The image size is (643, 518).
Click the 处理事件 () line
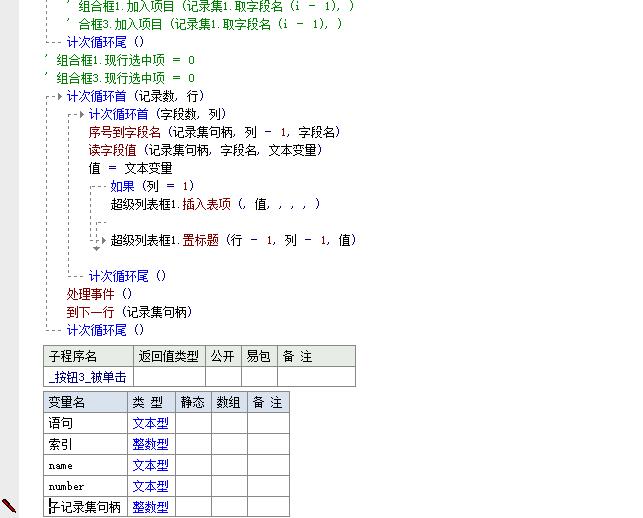(99, 294)
